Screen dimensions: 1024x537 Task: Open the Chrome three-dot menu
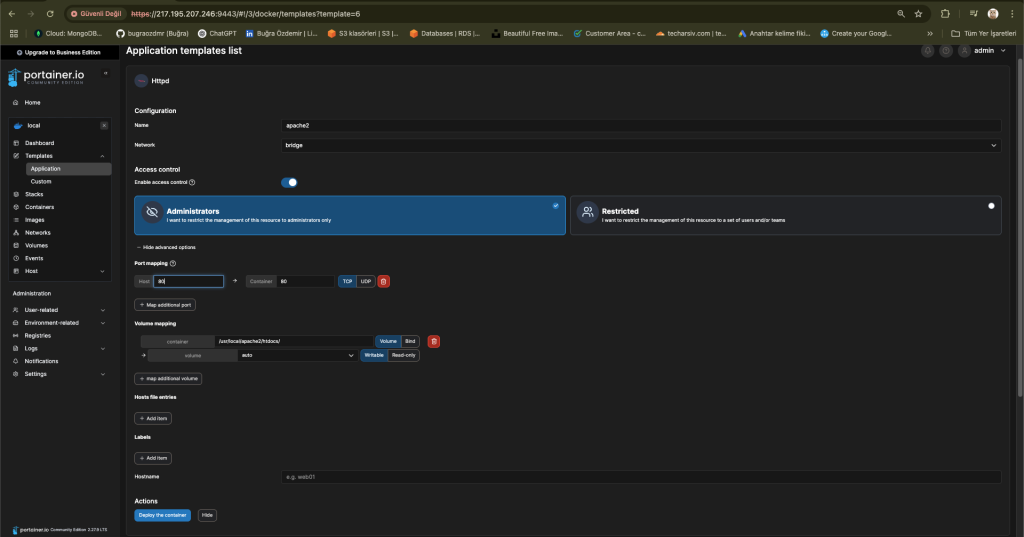1012,14
